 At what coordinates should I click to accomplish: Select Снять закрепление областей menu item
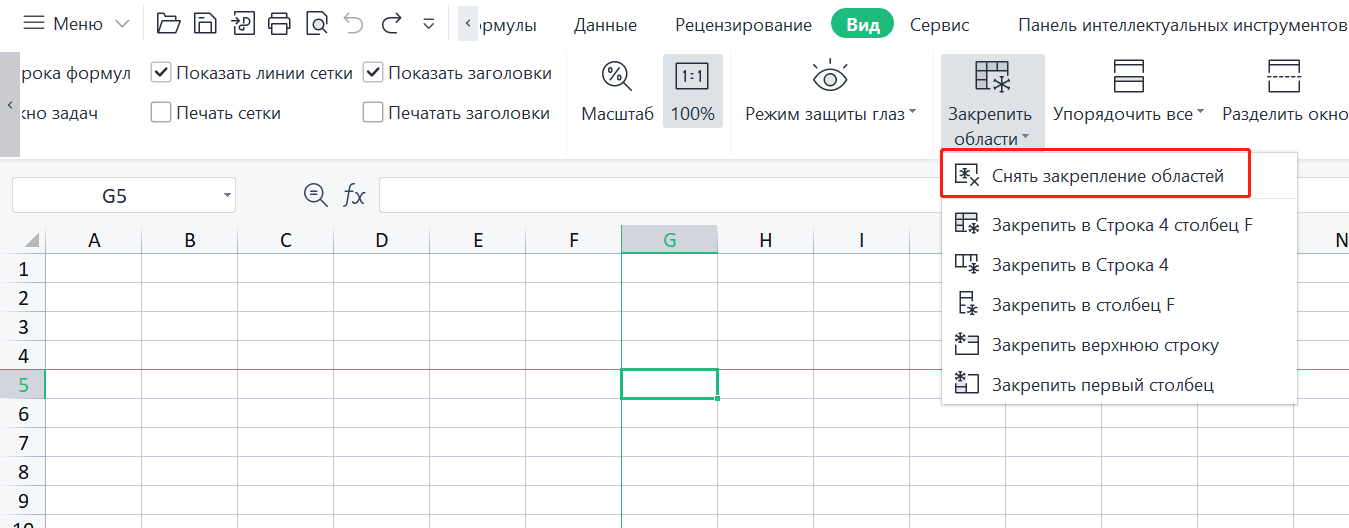pos(1107,176)
